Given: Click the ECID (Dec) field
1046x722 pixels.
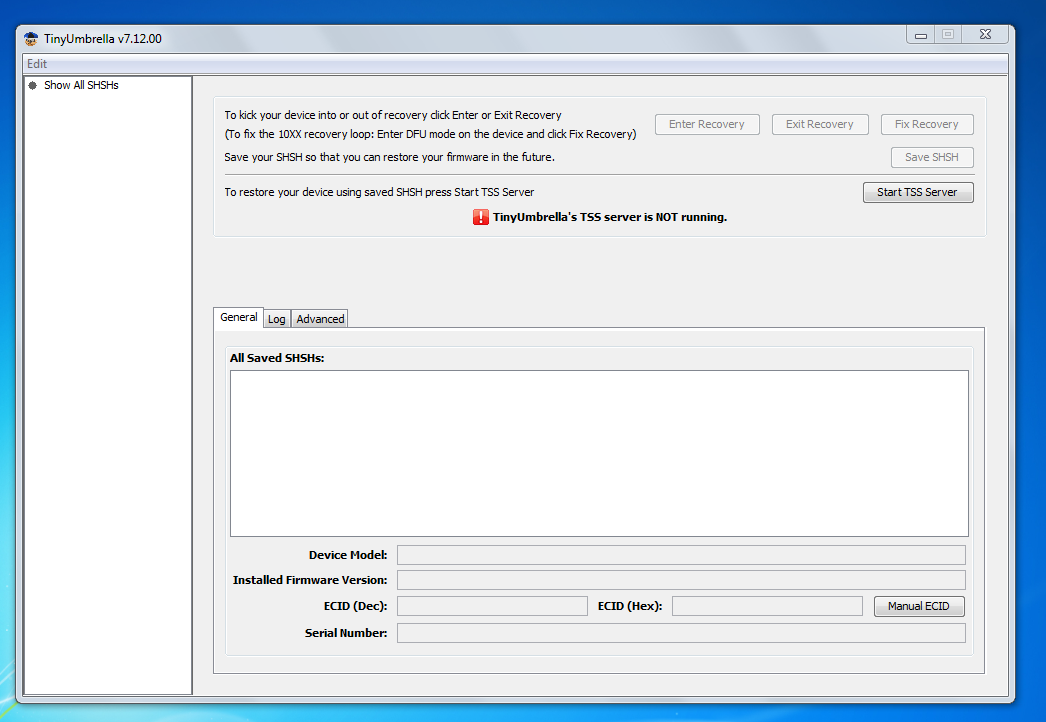Looking at the screenshot, I should pyautogui.click(x=492, y=606).
